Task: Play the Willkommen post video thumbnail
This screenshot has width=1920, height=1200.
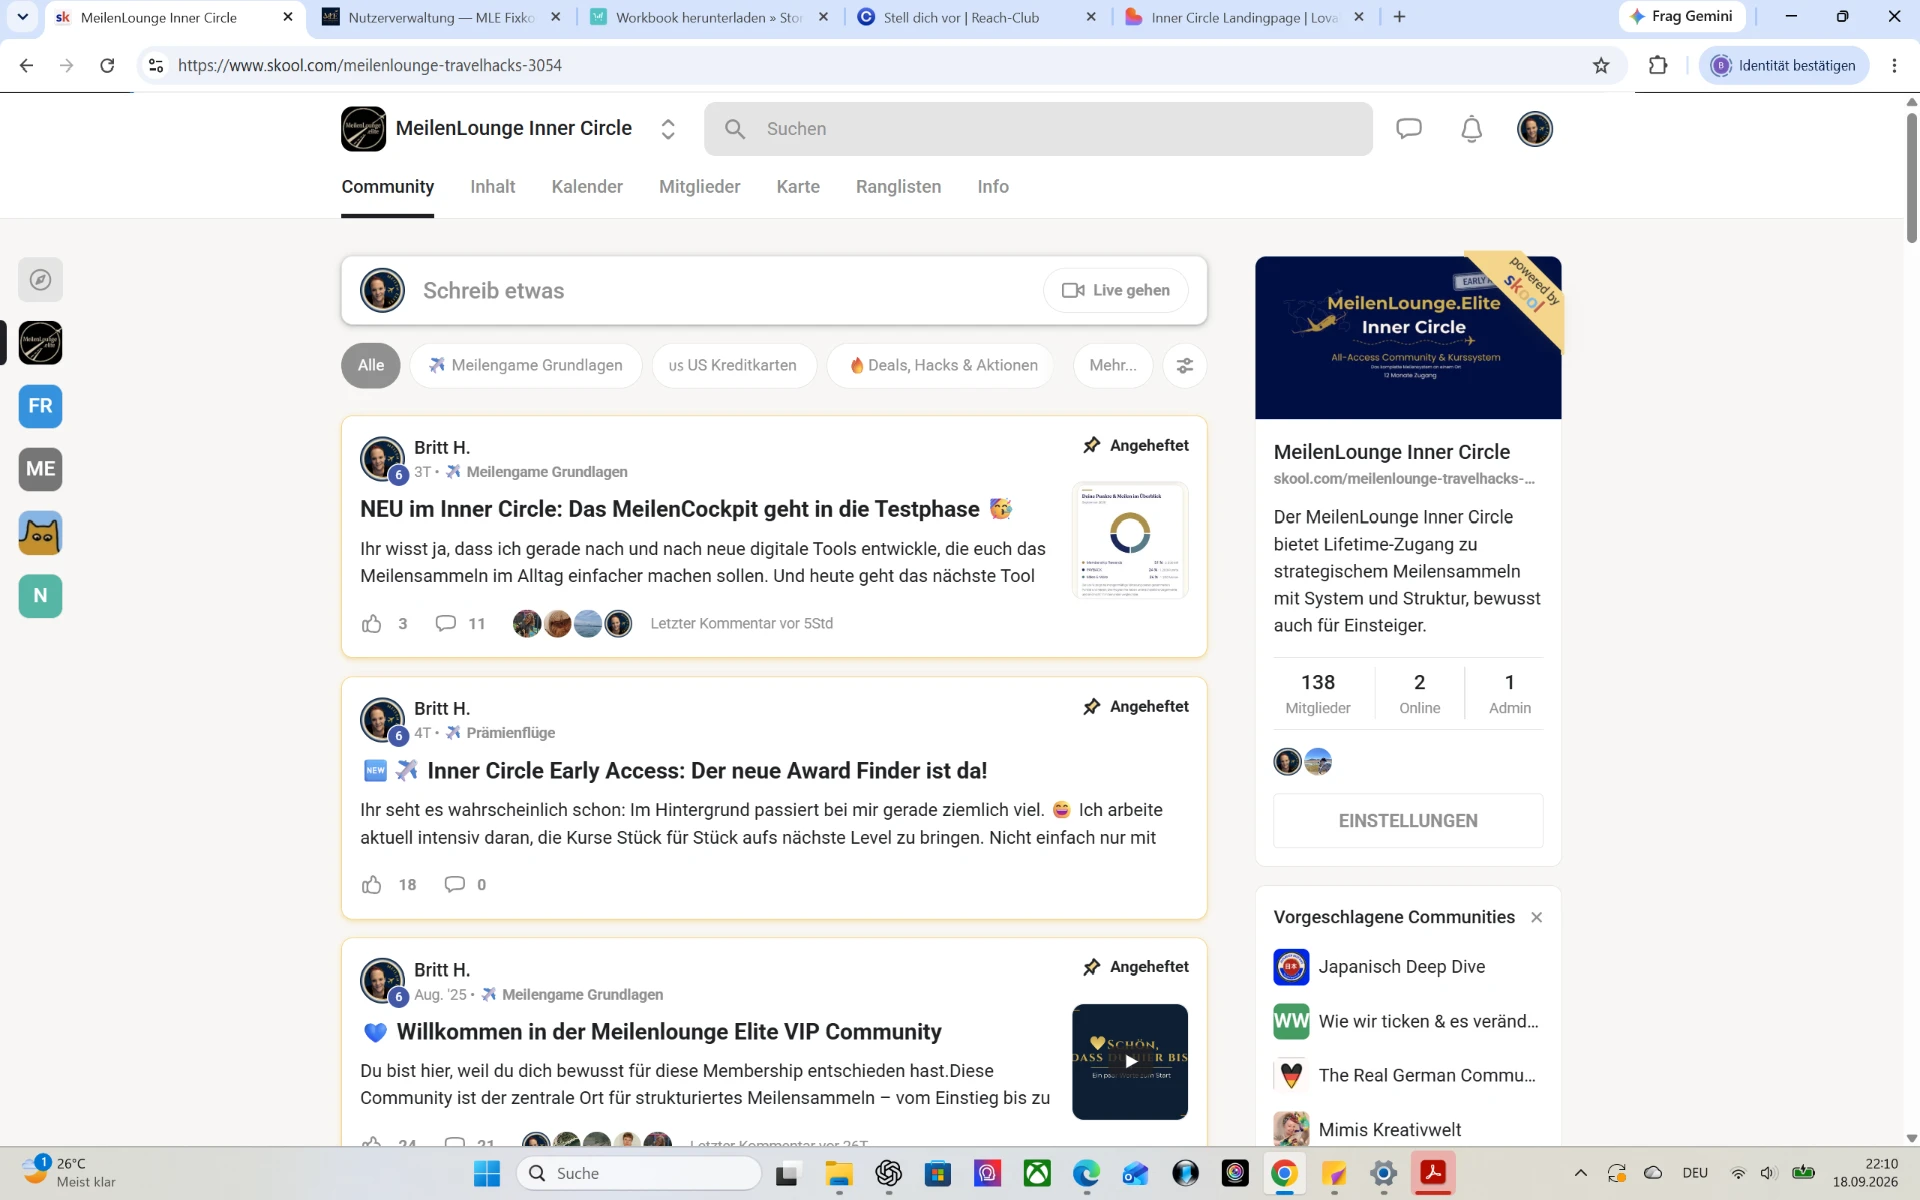Action: tap(1130, 1062)
